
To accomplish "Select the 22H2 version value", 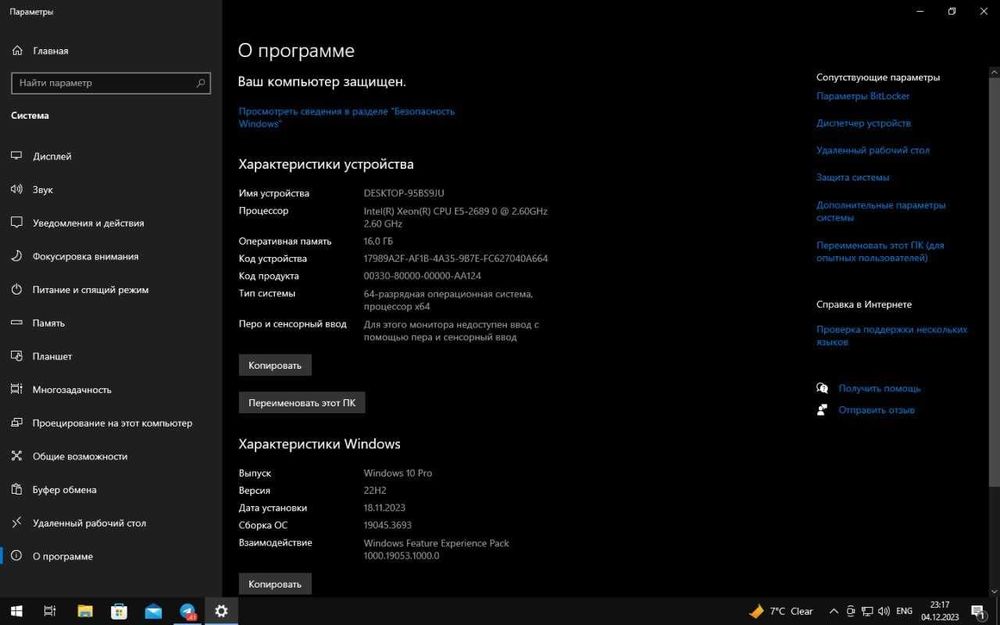I will click(375, 490).
